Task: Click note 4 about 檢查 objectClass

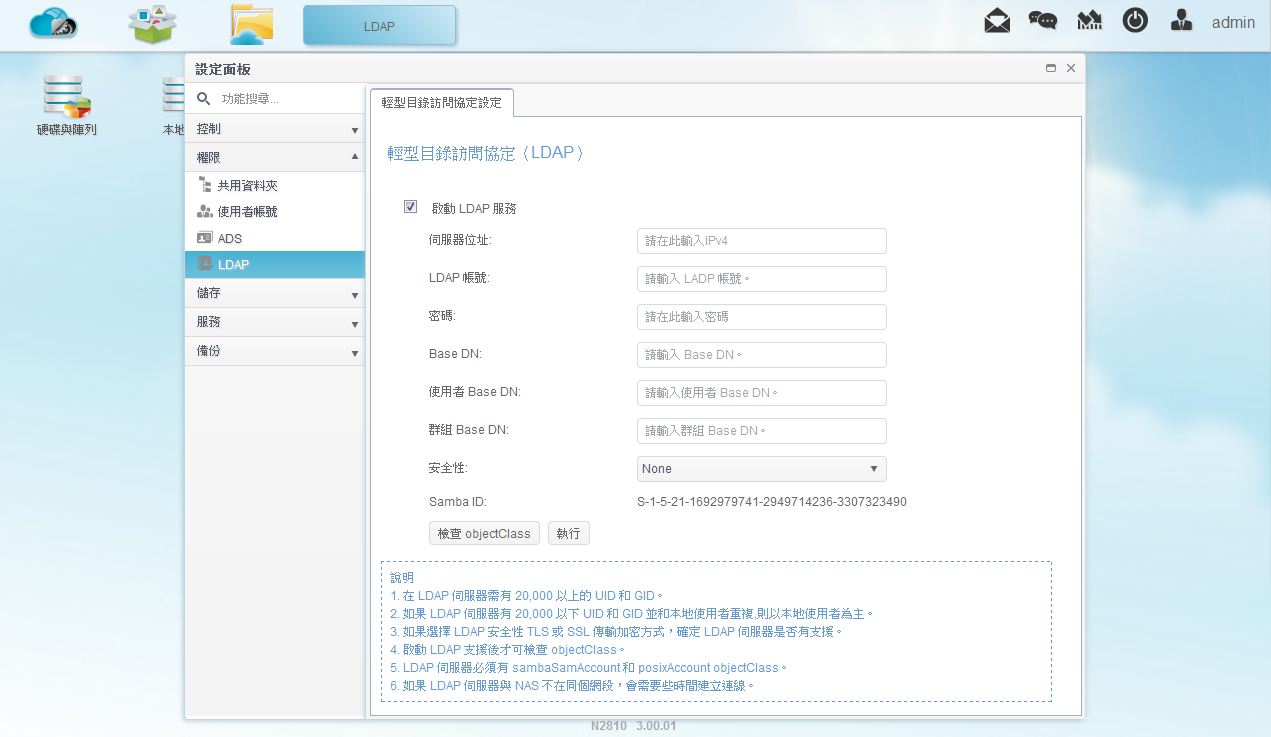Action: coord(509,650)
